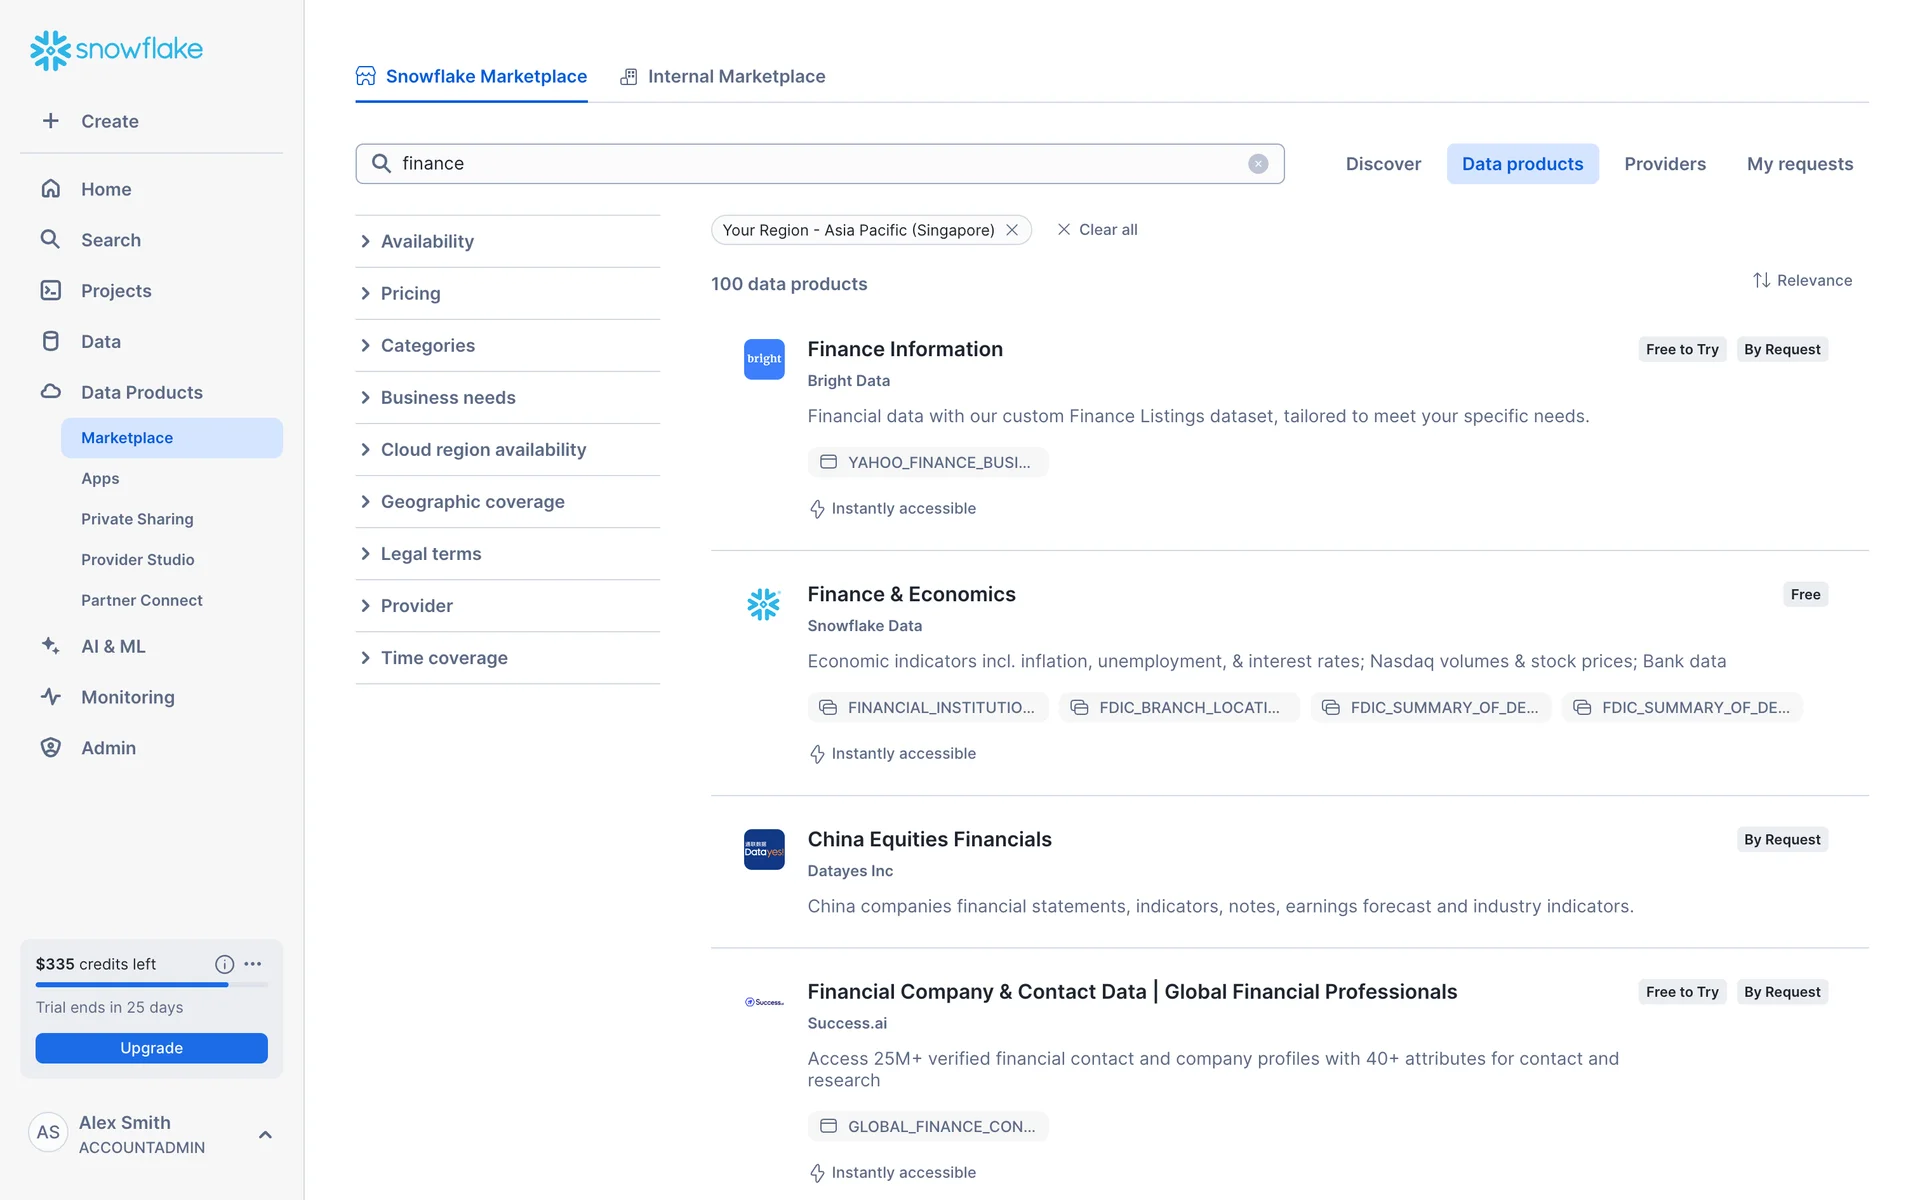The image size is (1920, 1200).
Task: Change the Relevance sort order
Action: pyautogui.click(x=1802, y=281)
